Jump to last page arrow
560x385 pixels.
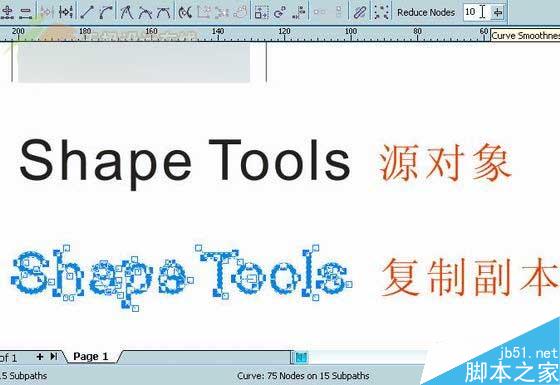point(54,356)
